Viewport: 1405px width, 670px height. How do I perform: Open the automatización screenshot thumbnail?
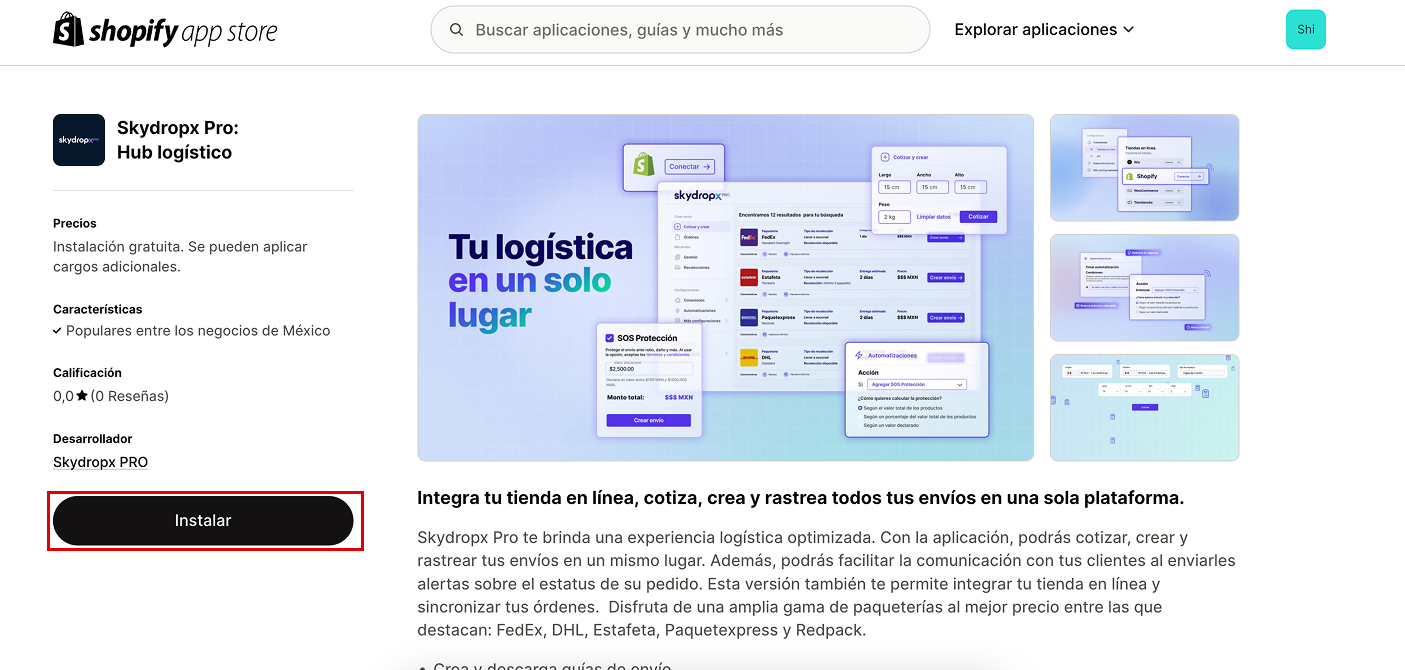1144,288
